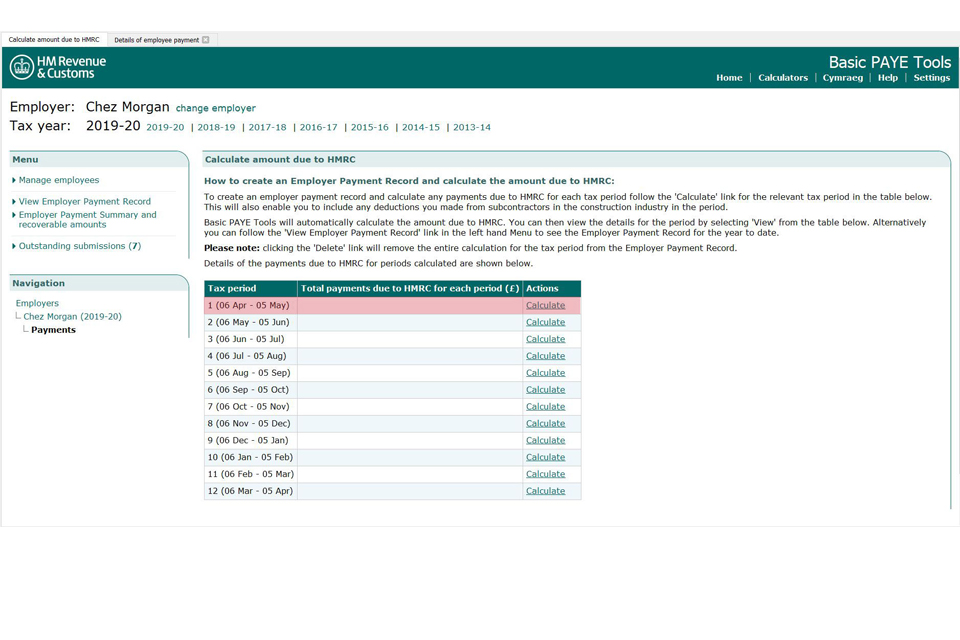Calculate period 5 (06 Aug - 05 Sep)

(x=546, y=373)
